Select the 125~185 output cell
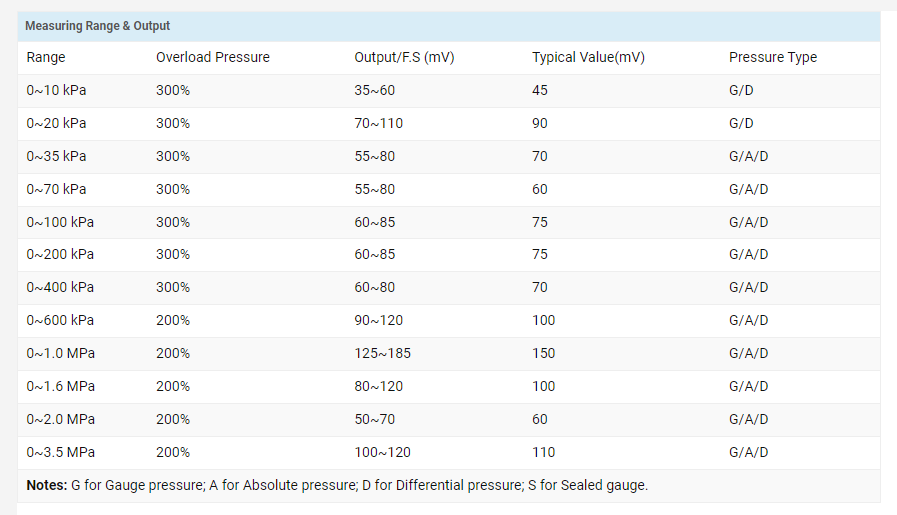This screenshot has height=515, width=897. 382,353
